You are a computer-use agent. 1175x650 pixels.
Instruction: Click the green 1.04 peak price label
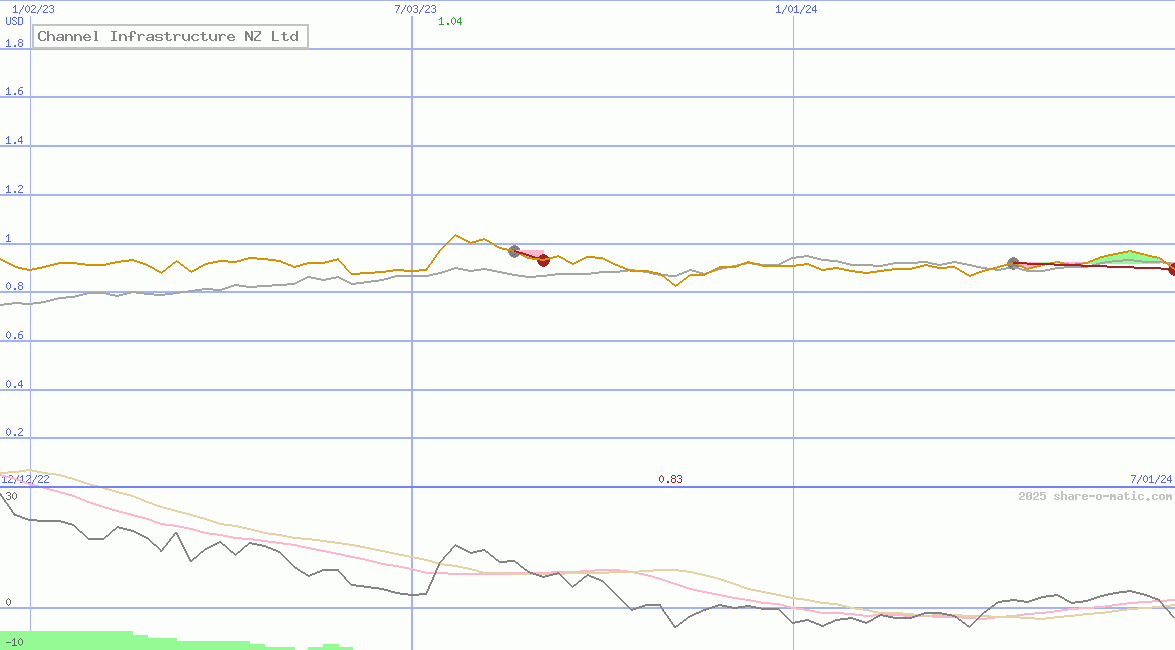(450, 21)
